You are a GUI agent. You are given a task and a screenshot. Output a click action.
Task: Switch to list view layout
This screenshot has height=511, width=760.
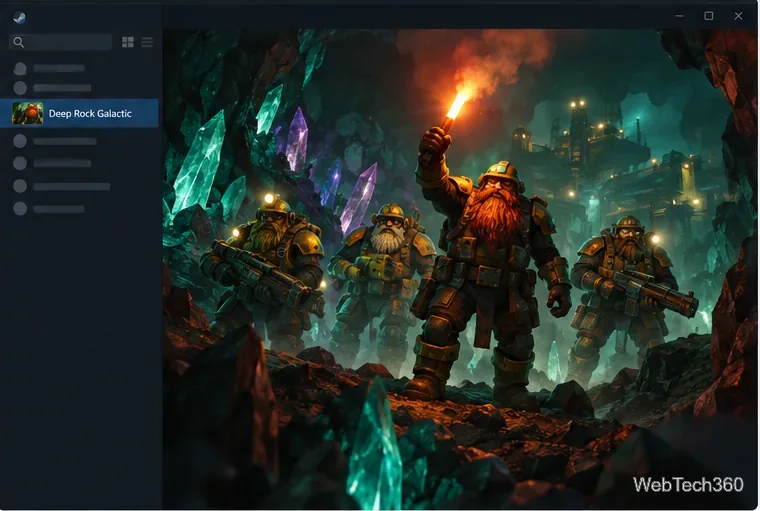pos(147,42)
